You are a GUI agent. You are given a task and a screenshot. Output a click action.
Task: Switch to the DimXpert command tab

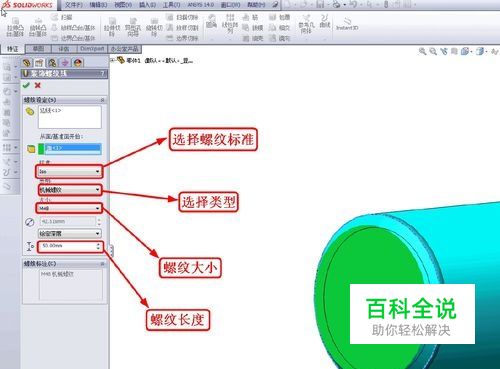point(92,49)
